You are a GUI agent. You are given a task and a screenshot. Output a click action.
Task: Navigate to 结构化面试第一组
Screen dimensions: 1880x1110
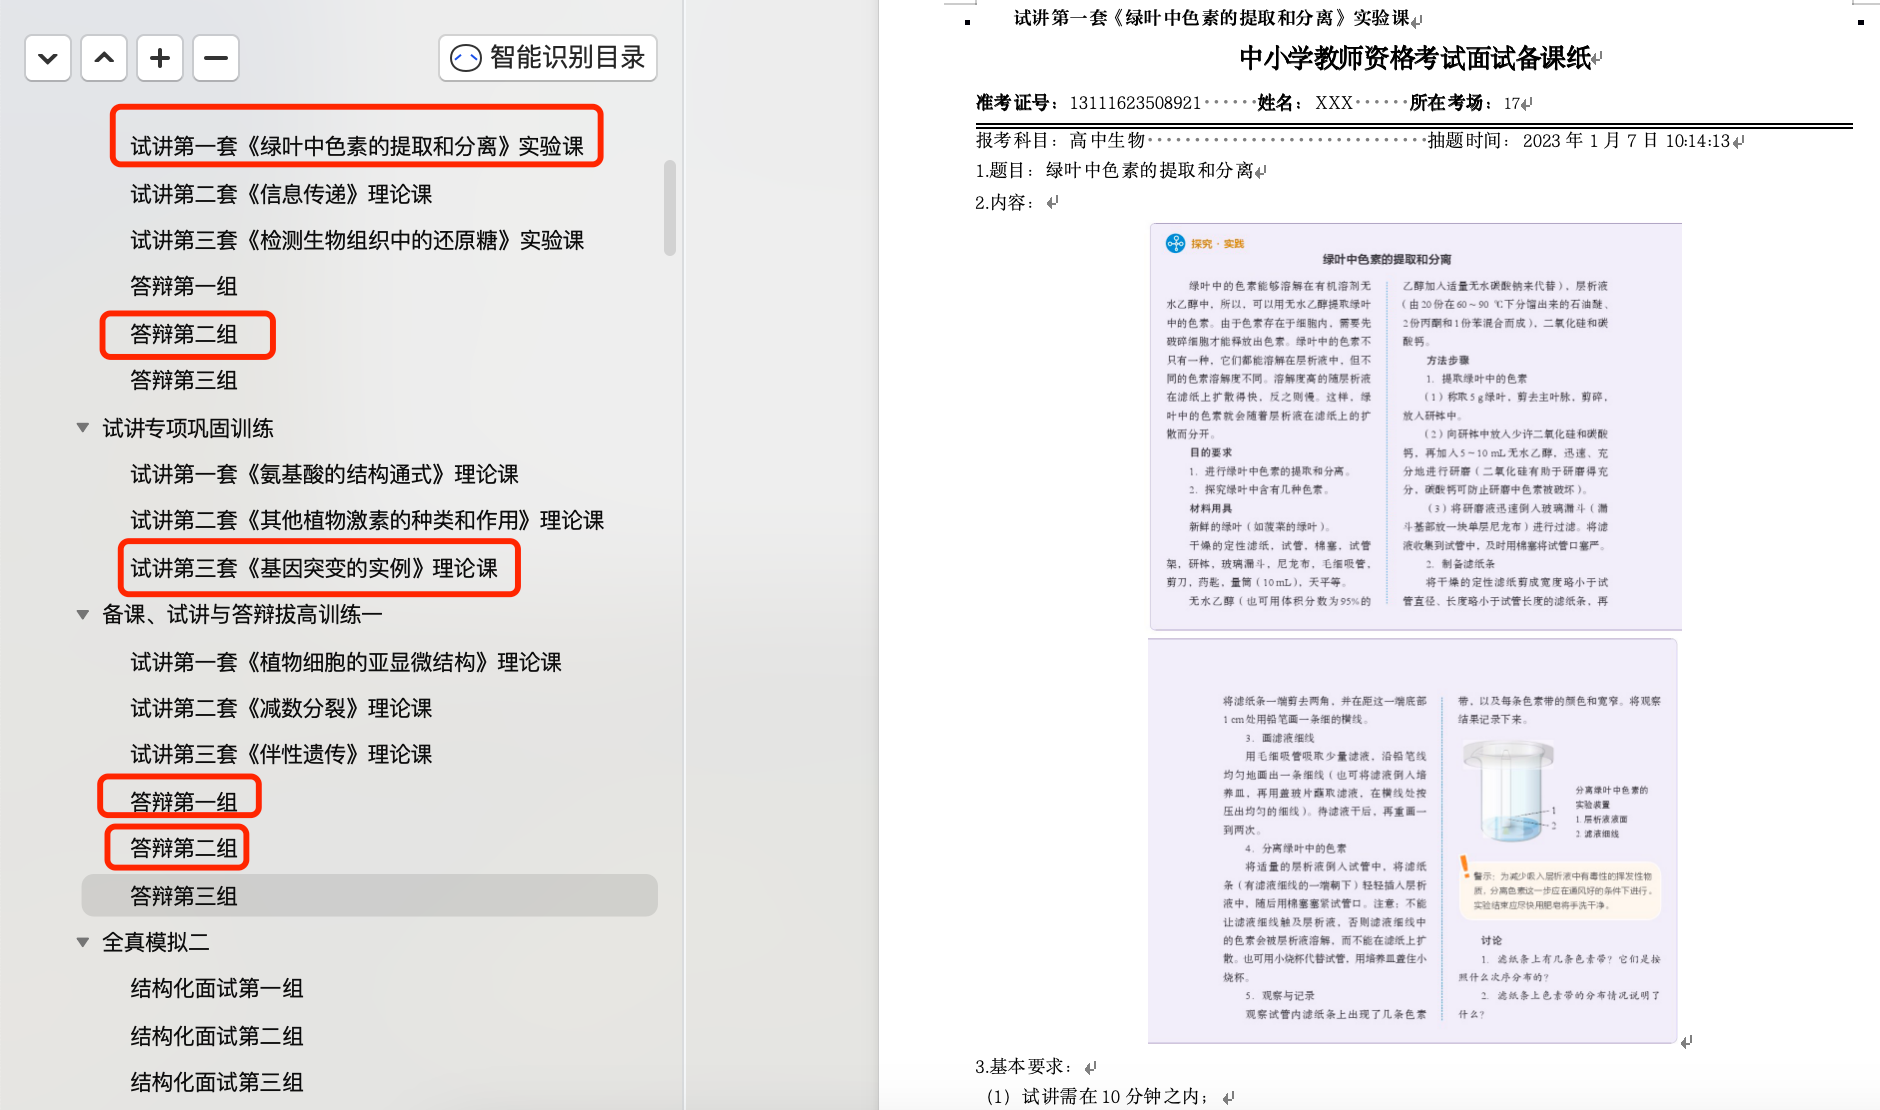tap(217, 988)
